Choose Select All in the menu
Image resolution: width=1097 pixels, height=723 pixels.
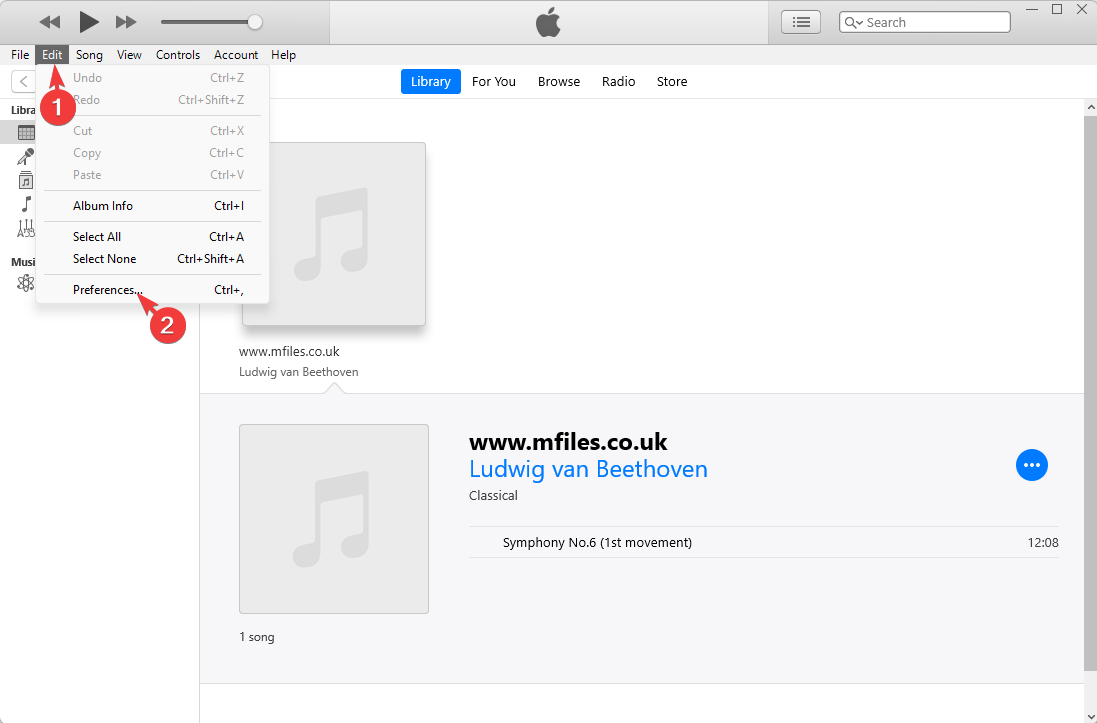click(x=153, y=237)
